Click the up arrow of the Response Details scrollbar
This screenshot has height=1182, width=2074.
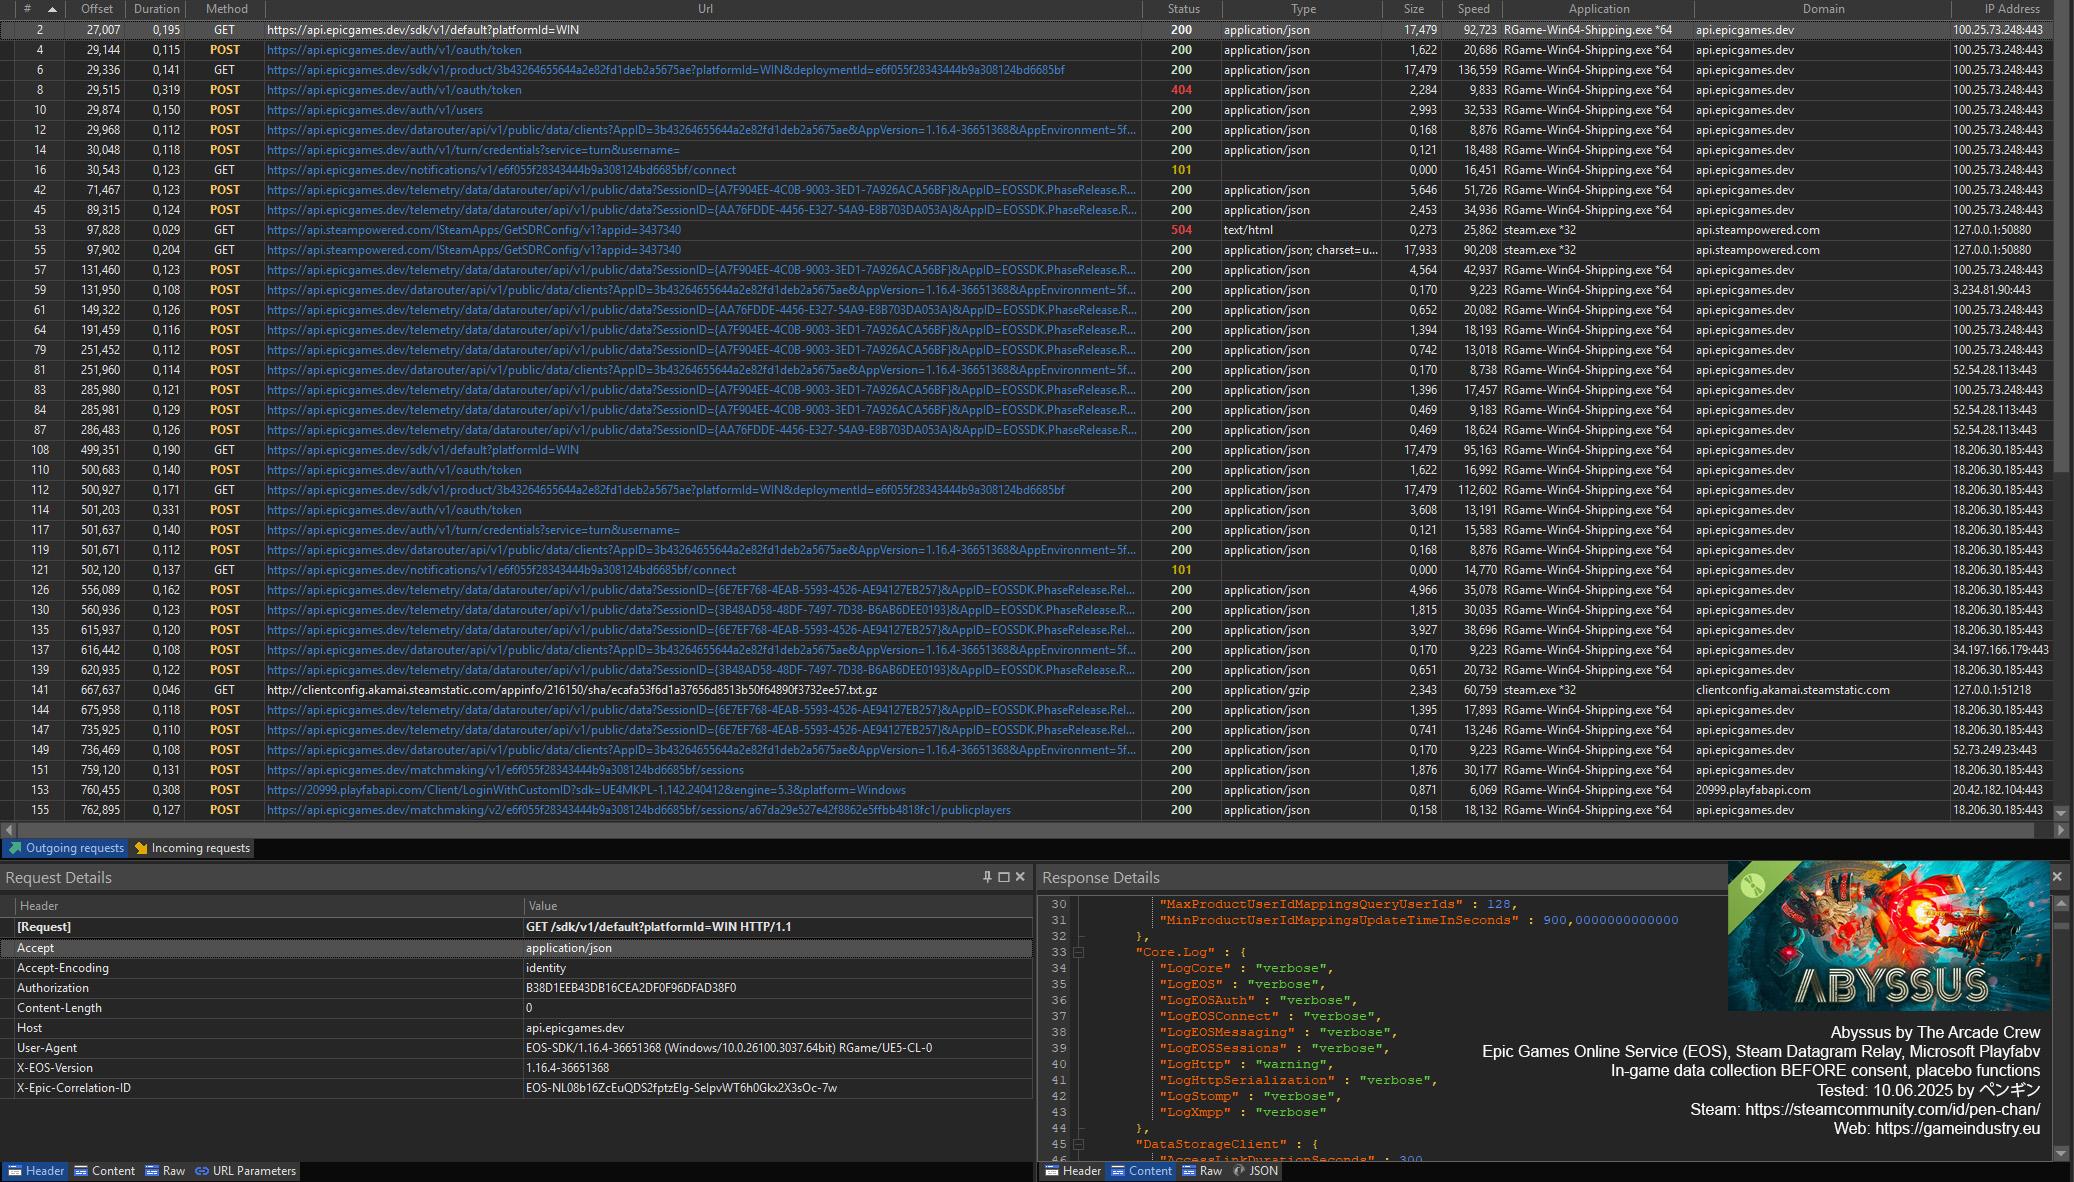click(x=2061, y=903)
